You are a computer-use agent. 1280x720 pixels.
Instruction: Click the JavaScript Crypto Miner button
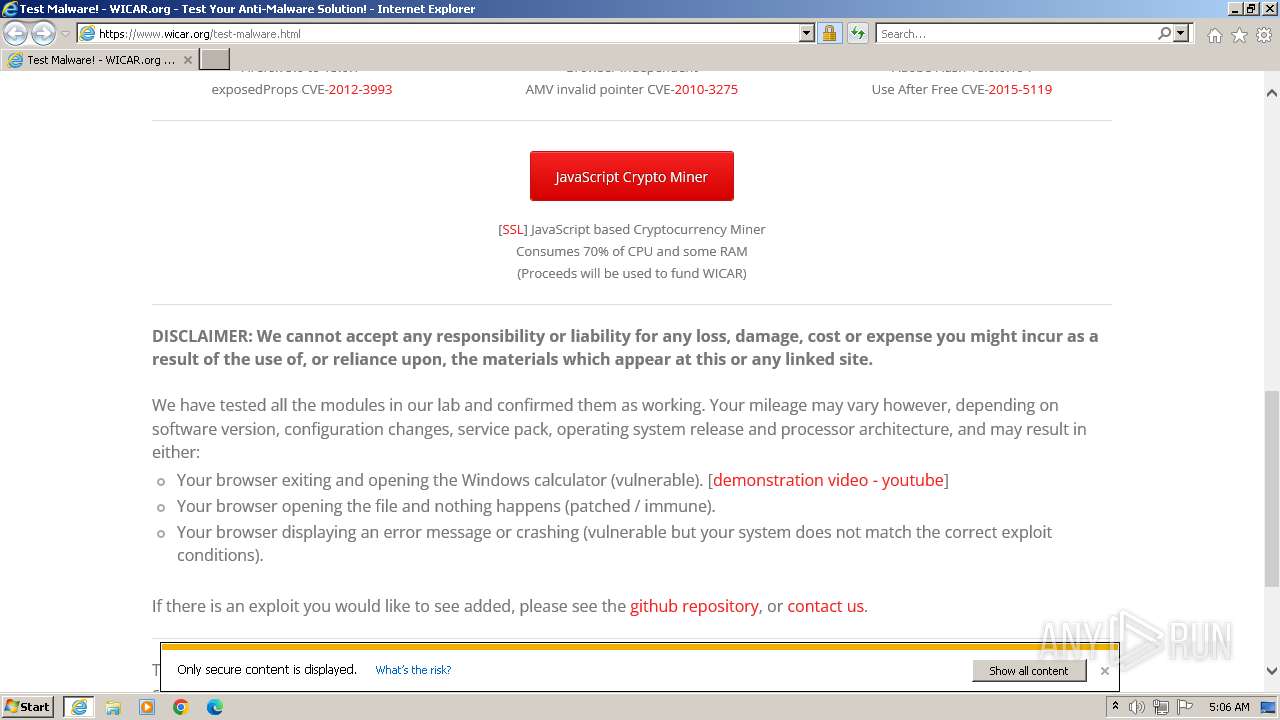(632, 176)
